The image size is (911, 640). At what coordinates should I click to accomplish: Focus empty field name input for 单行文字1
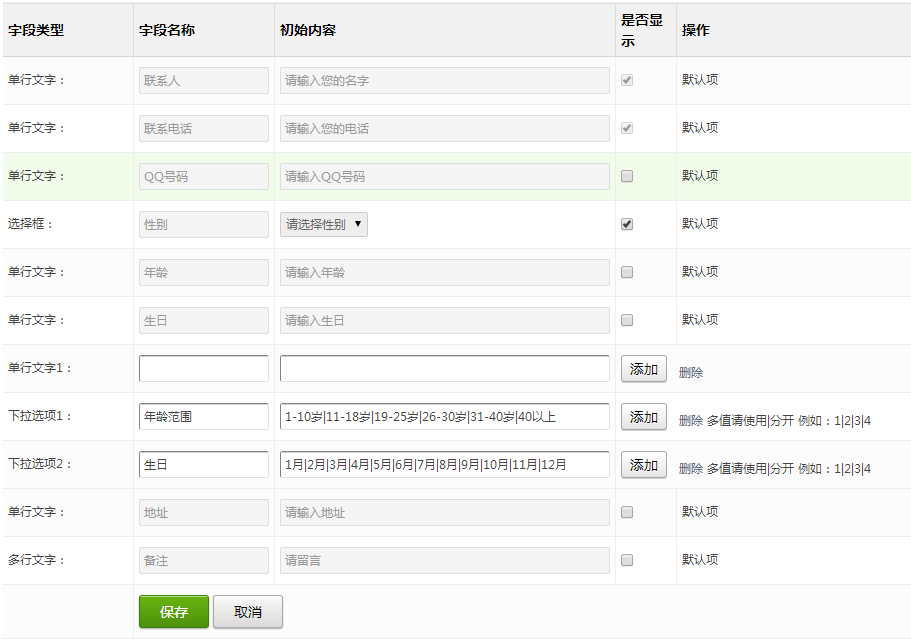click(x=204, y=368)
